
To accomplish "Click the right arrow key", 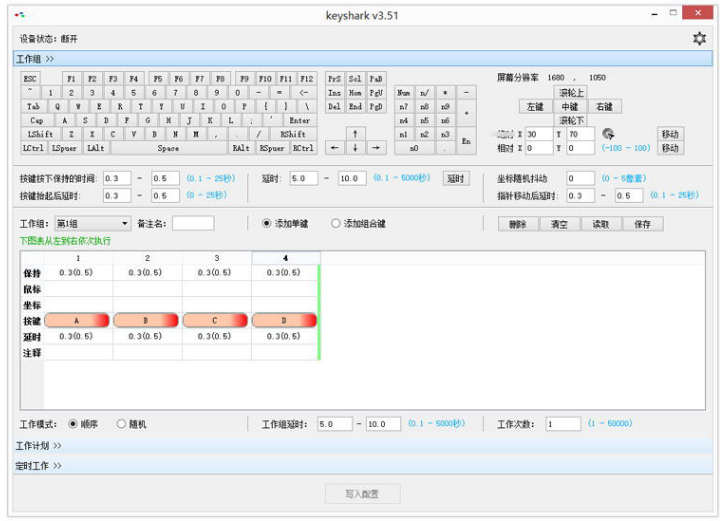I will (376, 148).
